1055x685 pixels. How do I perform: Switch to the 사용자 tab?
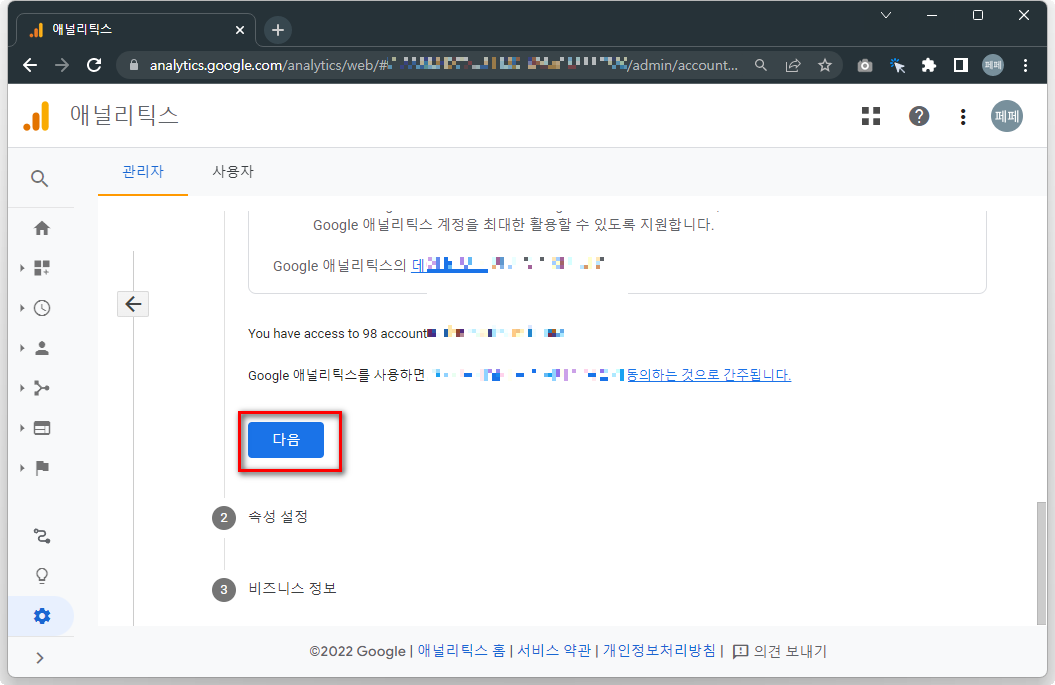coord(233,172)
